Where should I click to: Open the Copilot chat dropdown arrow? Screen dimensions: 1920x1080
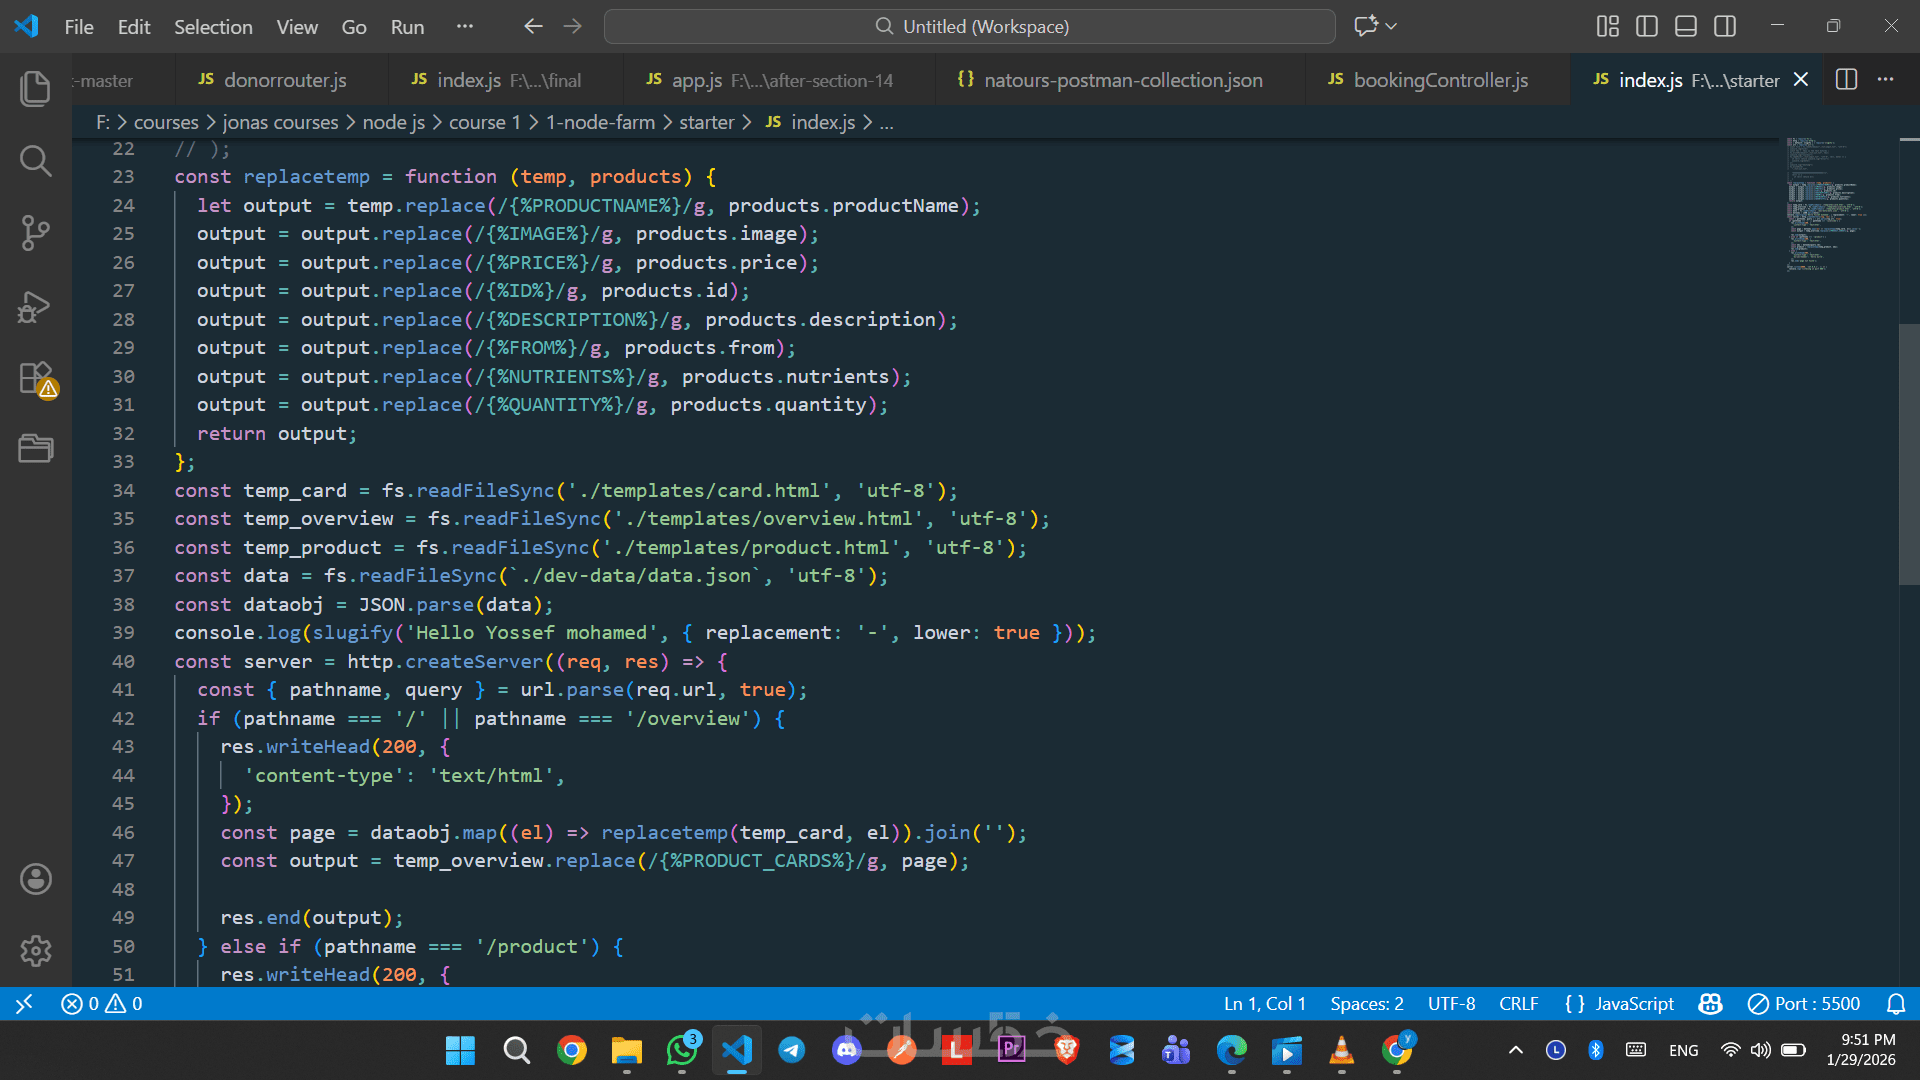click(x=1392, y=26)
